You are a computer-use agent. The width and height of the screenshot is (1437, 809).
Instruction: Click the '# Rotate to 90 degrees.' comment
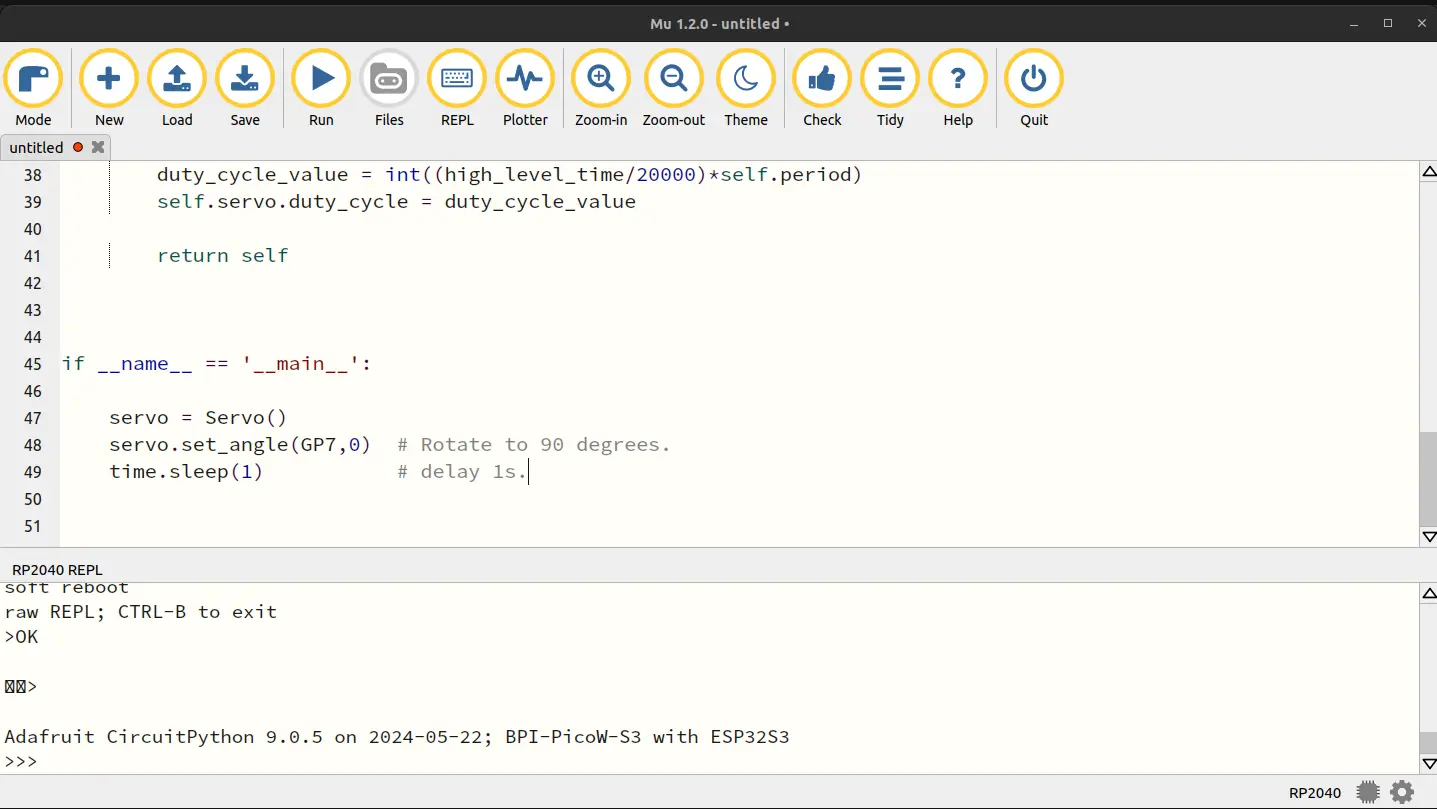(534, 444)
